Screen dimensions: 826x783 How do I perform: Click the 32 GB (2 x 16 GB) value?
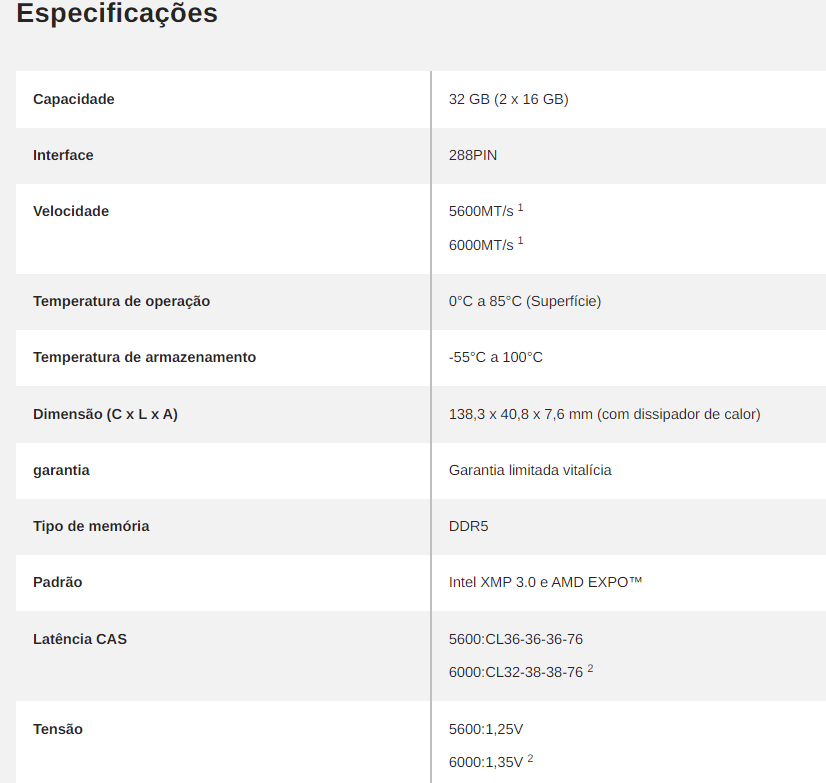coord(508,99)
